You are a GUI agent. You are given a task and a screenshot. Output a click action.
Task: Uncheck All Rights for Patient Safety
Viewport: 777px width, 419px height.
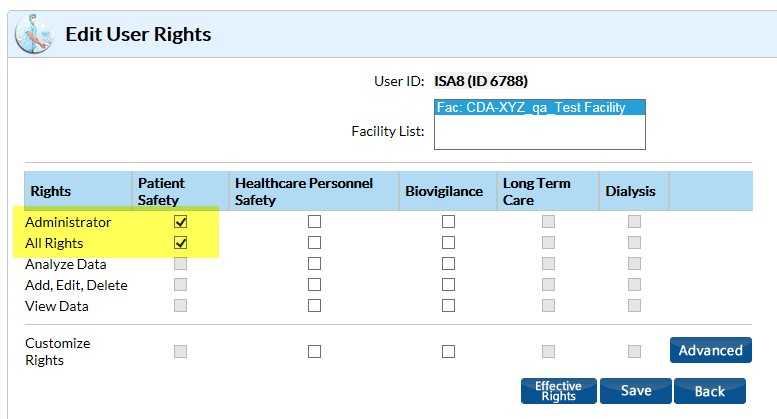181,243
